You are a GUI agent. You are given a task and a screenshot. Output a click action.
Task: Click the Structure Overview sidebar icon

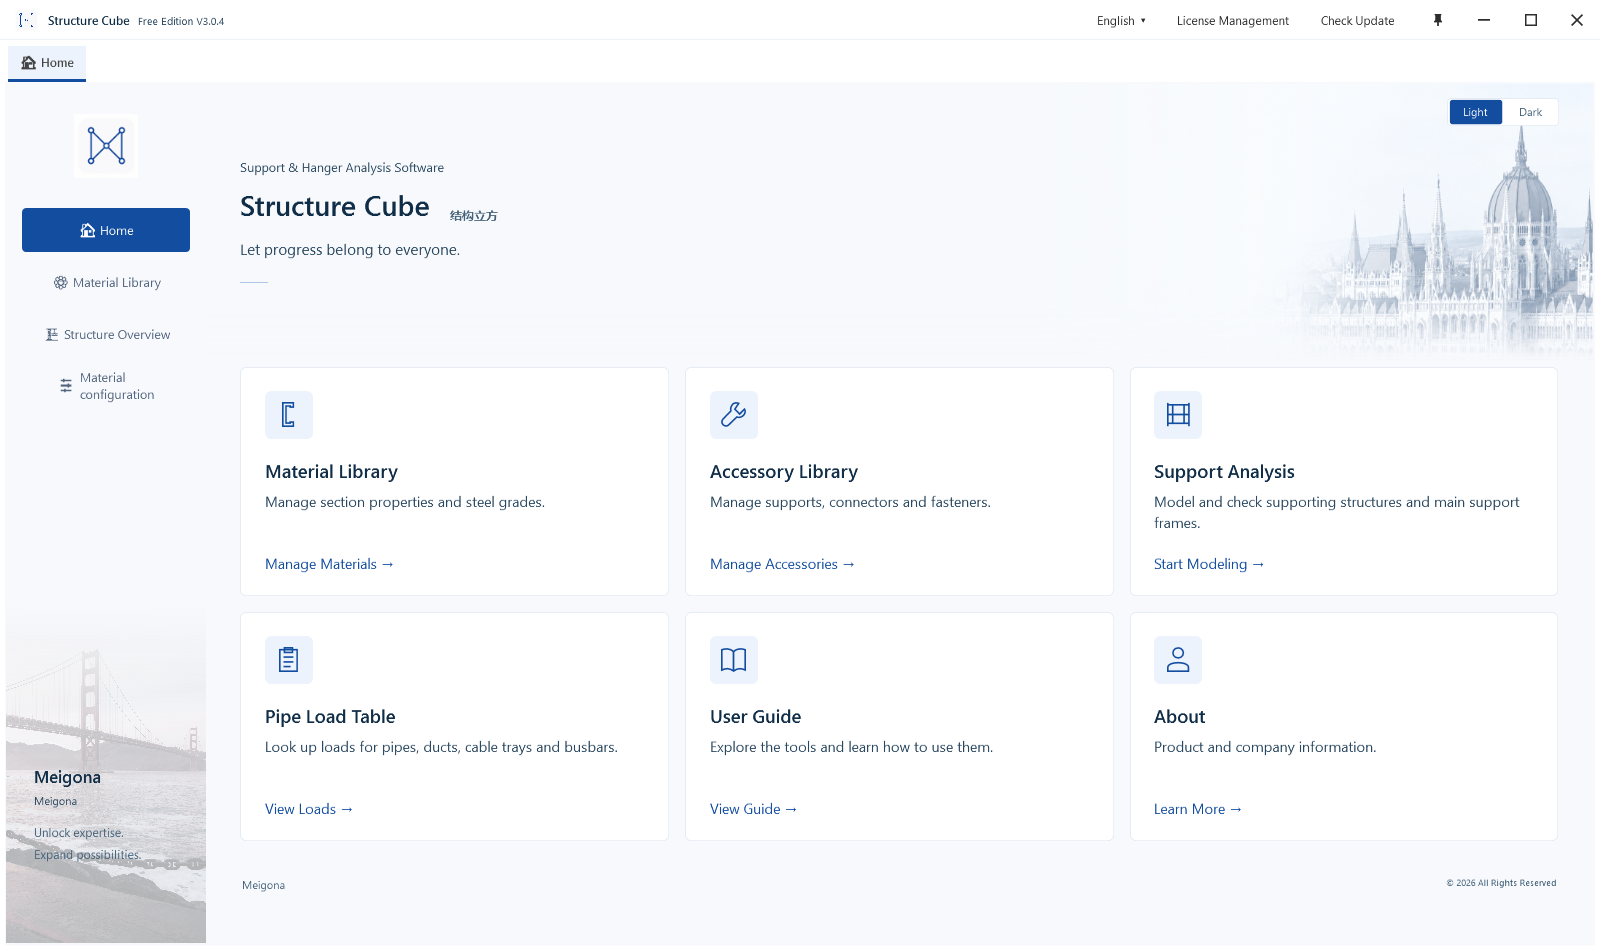52,335
